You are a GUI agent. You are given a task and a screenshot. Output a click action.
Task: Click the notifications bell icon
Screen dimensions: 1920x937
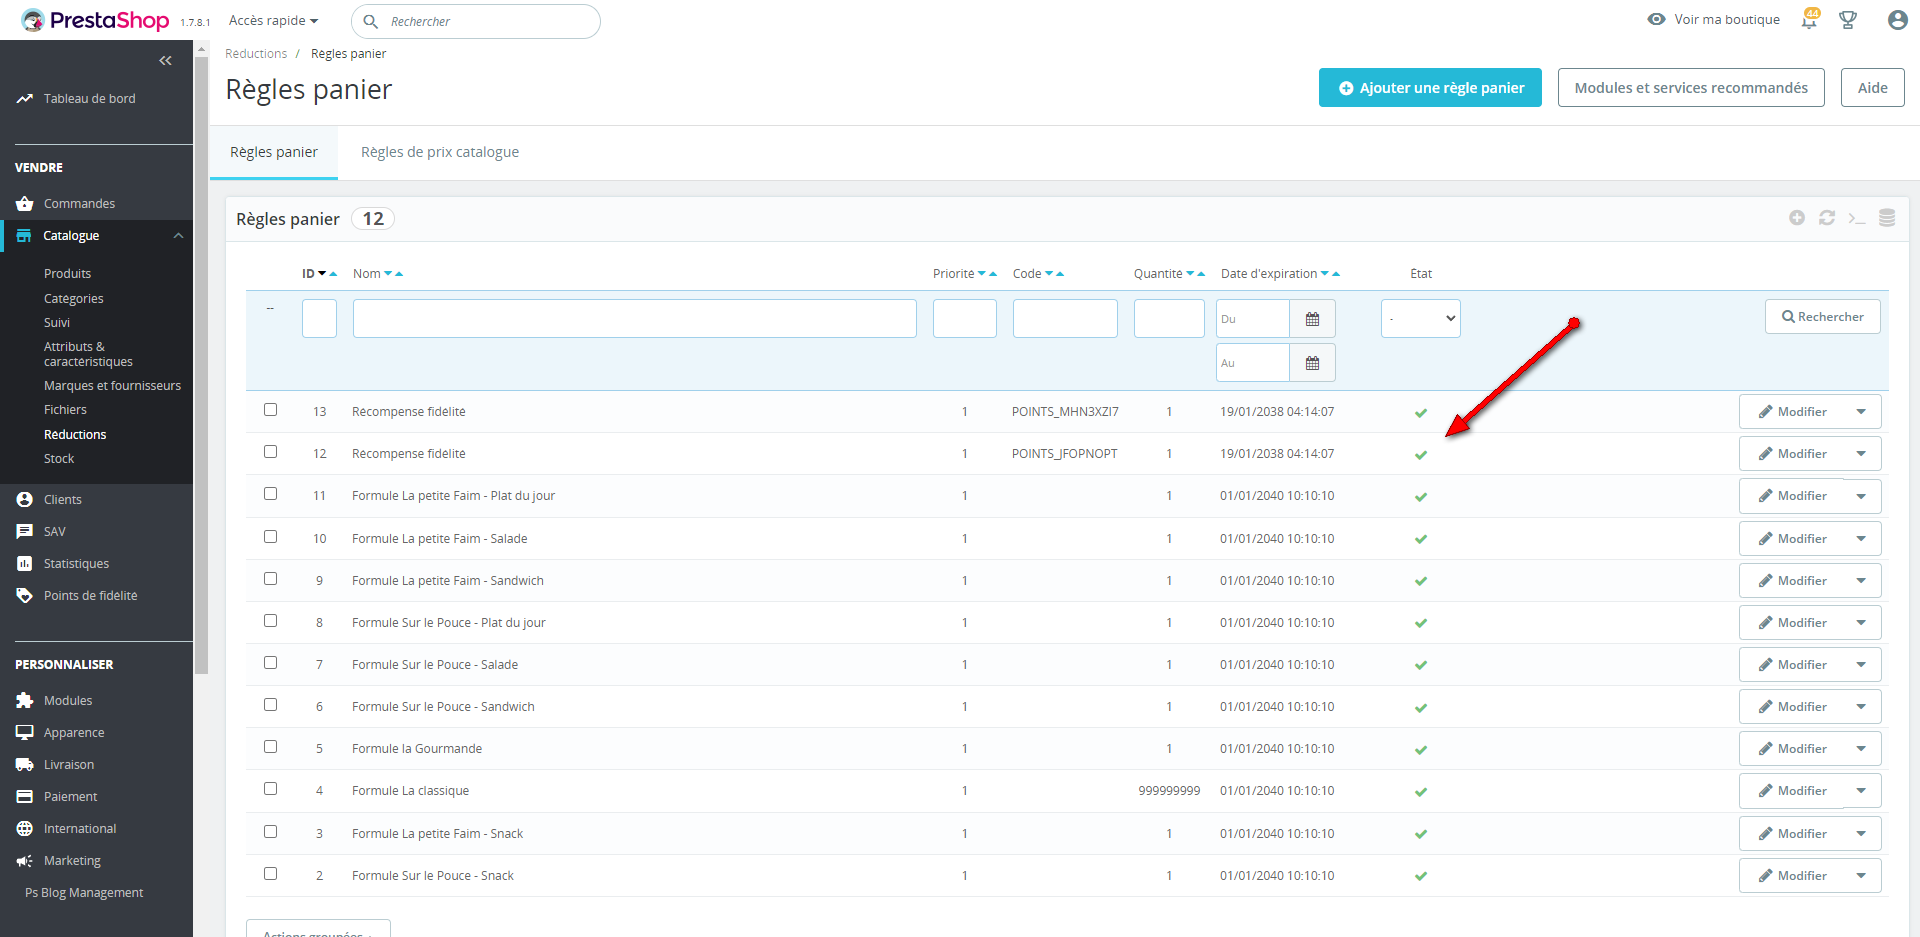click(x=1809, y=20)
